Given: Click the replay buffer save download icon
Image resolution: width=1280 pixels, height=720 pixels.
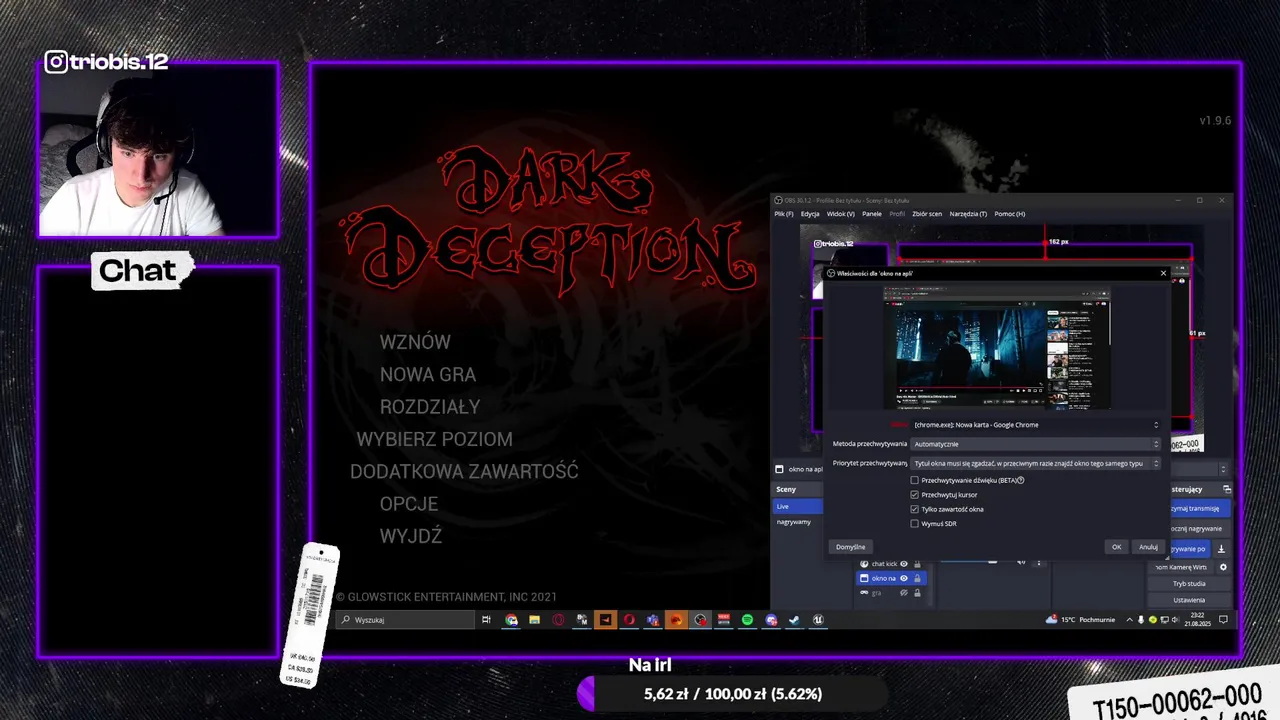Looking at the screenshot, I should point(1221,549).
